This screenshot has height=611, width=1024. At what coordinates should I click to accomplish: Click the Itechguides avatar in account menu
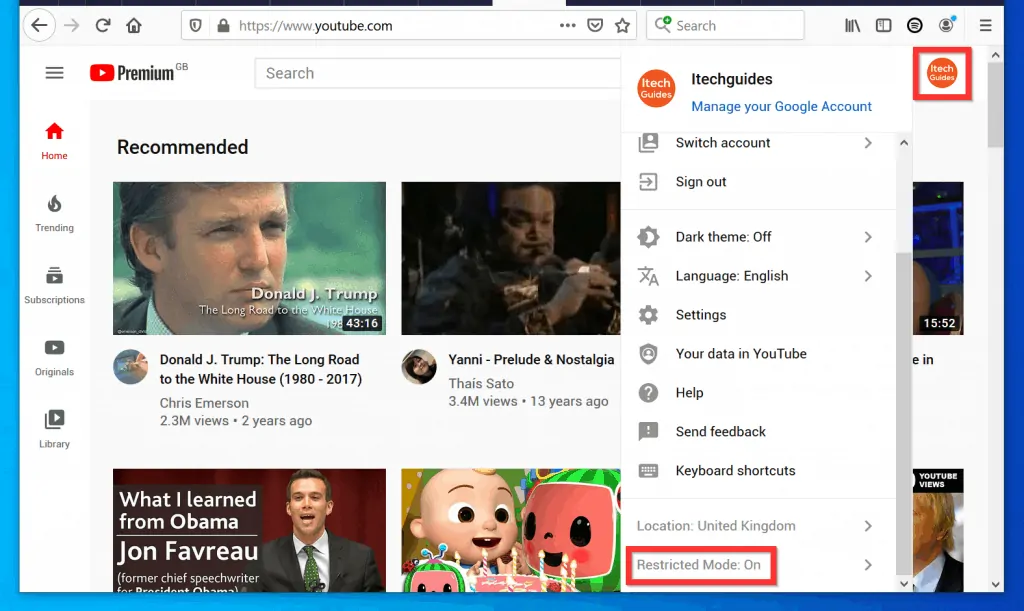(x=656, y=89)
